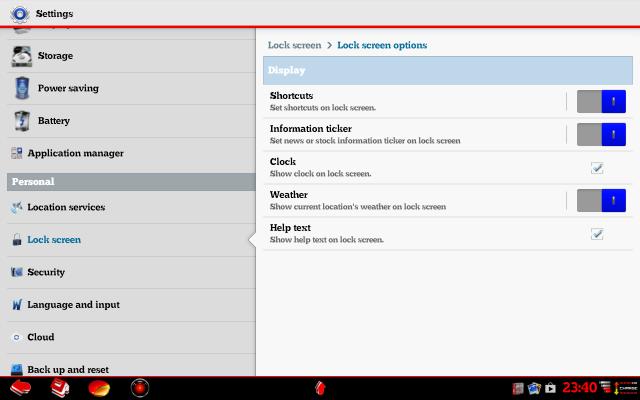Viewport: 640px width, 400px height.
Task: Open Back up and reset settings
Action: [x=68, y=369]
